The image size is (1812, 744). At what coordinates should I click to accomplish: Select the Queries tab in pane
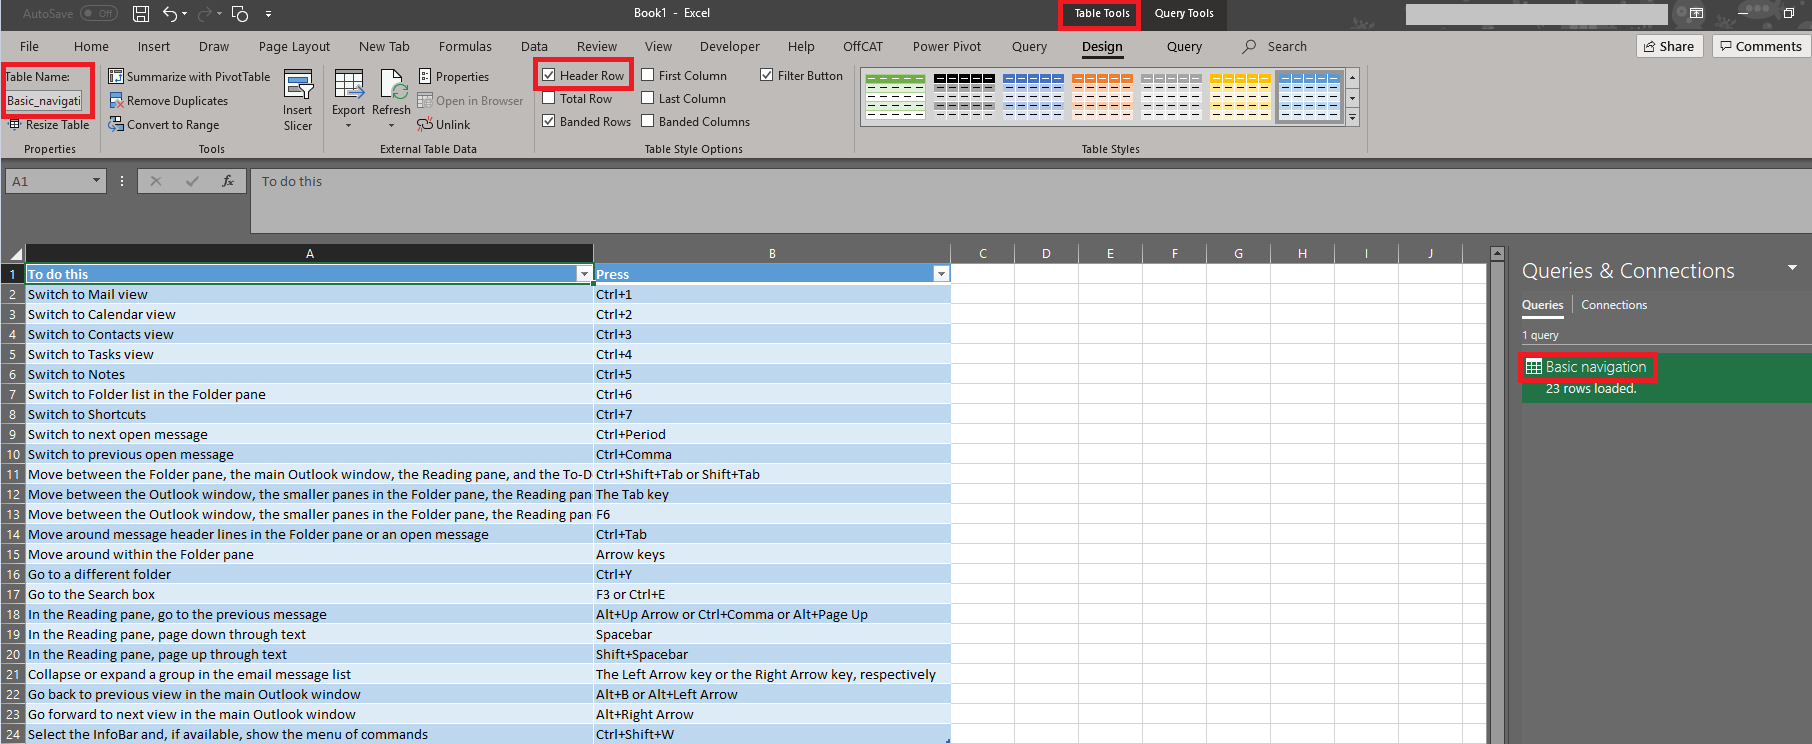tap(1542, 305)
